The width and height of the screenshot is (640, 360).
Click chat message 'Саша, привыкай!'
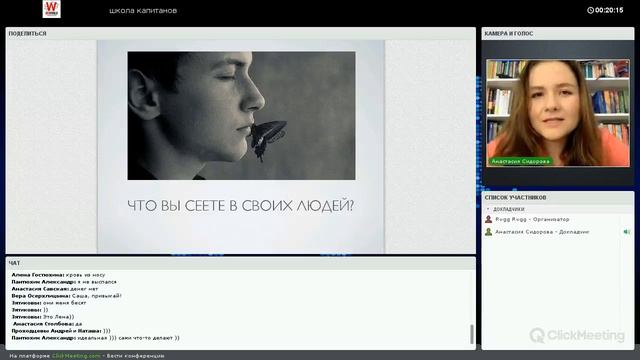point(97,296)
